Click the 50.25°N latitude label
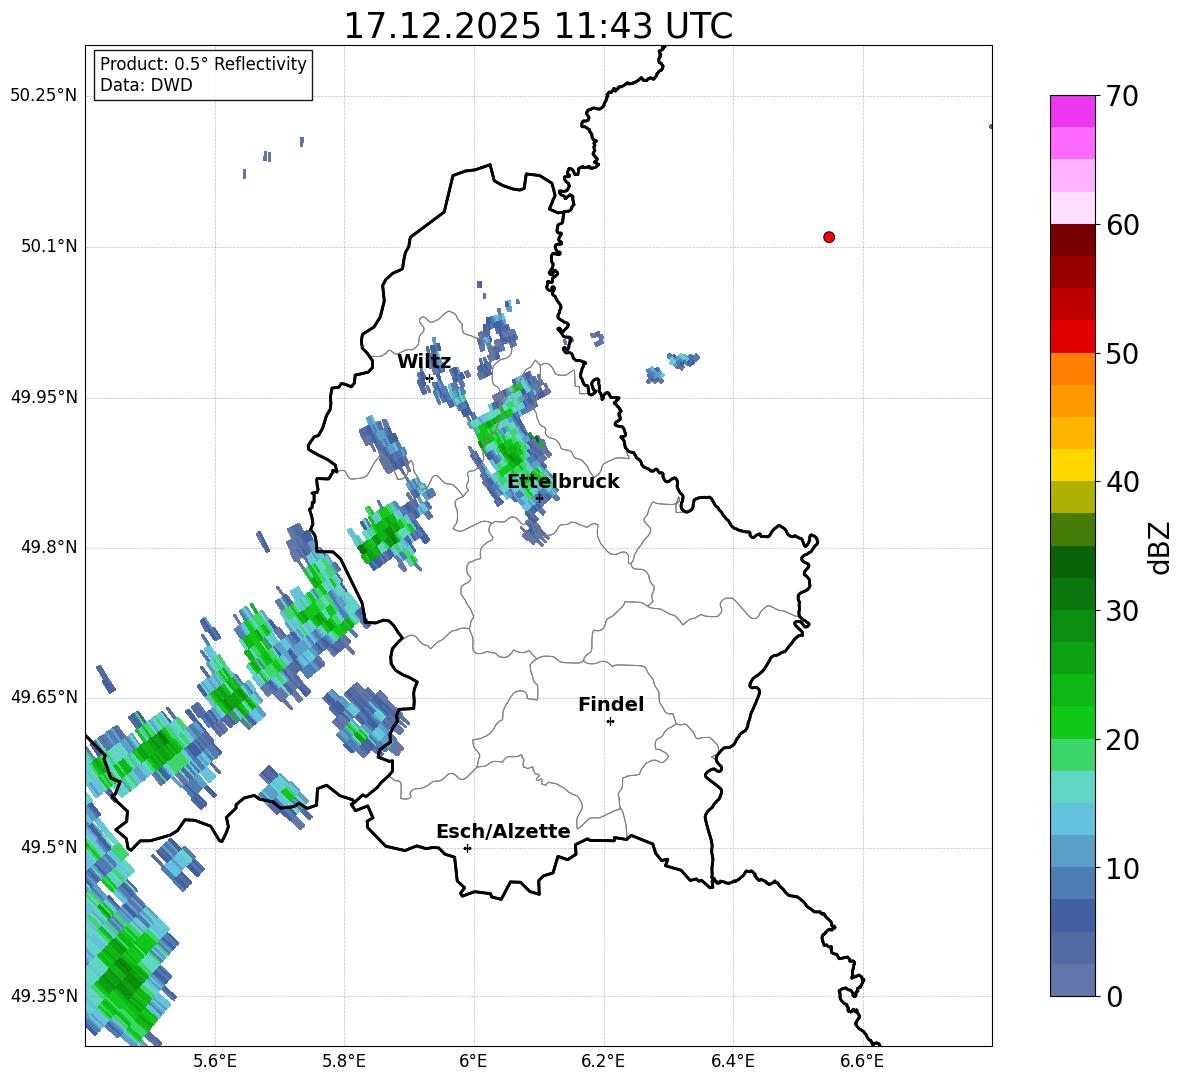Screen dimensions: 1184x1081 pos(44,96)
